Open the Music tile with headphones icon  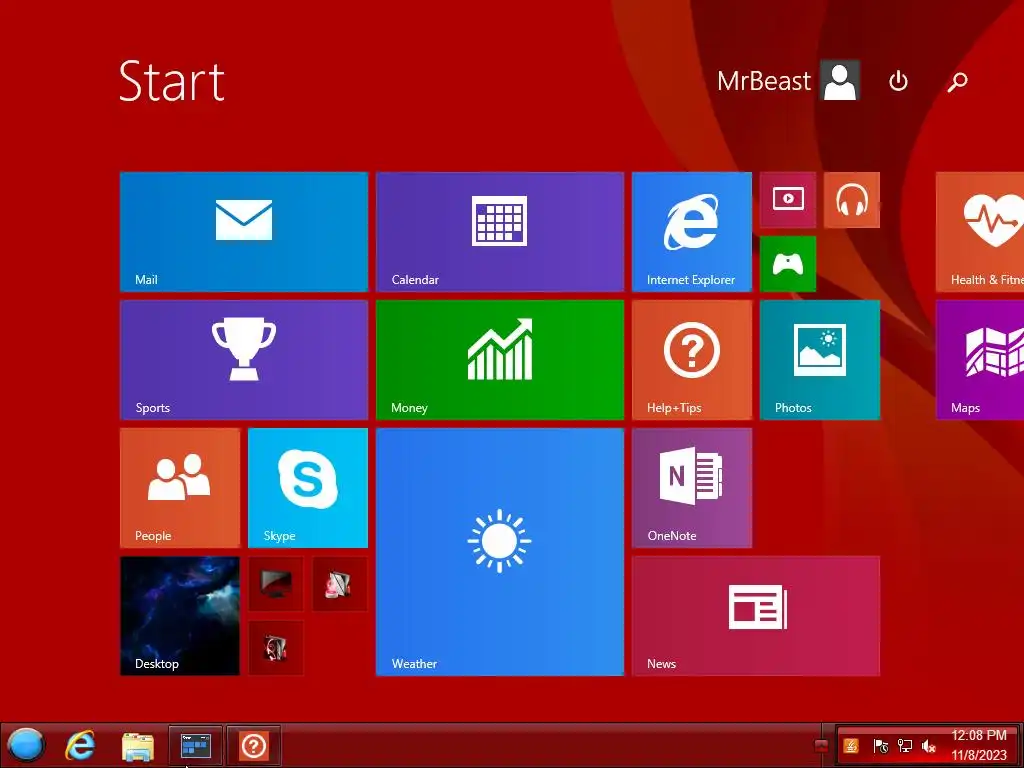[x=852, y=200]
